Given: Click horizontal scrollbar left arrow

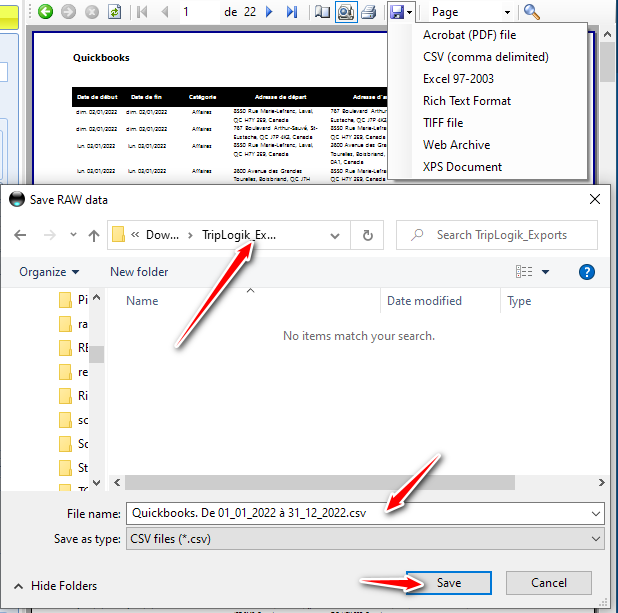Looking at the screenshot, I should pos(117,483).
